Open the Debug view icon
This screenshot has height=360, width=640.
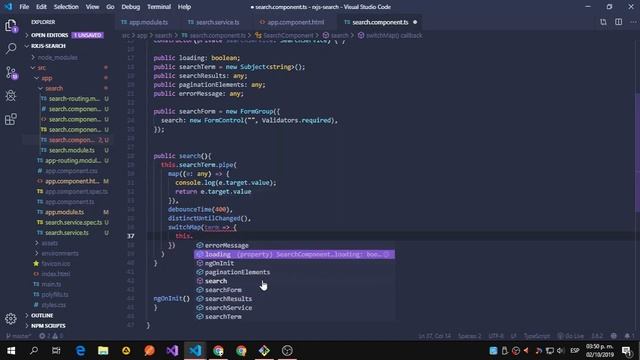click(11, 96)
